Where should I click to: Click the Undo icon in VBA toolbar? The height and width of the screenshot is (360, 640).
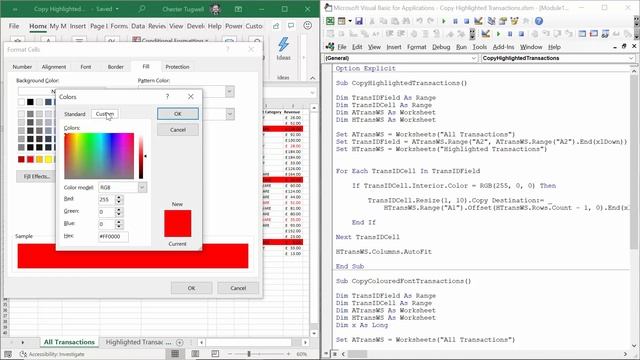click(419, 21)
